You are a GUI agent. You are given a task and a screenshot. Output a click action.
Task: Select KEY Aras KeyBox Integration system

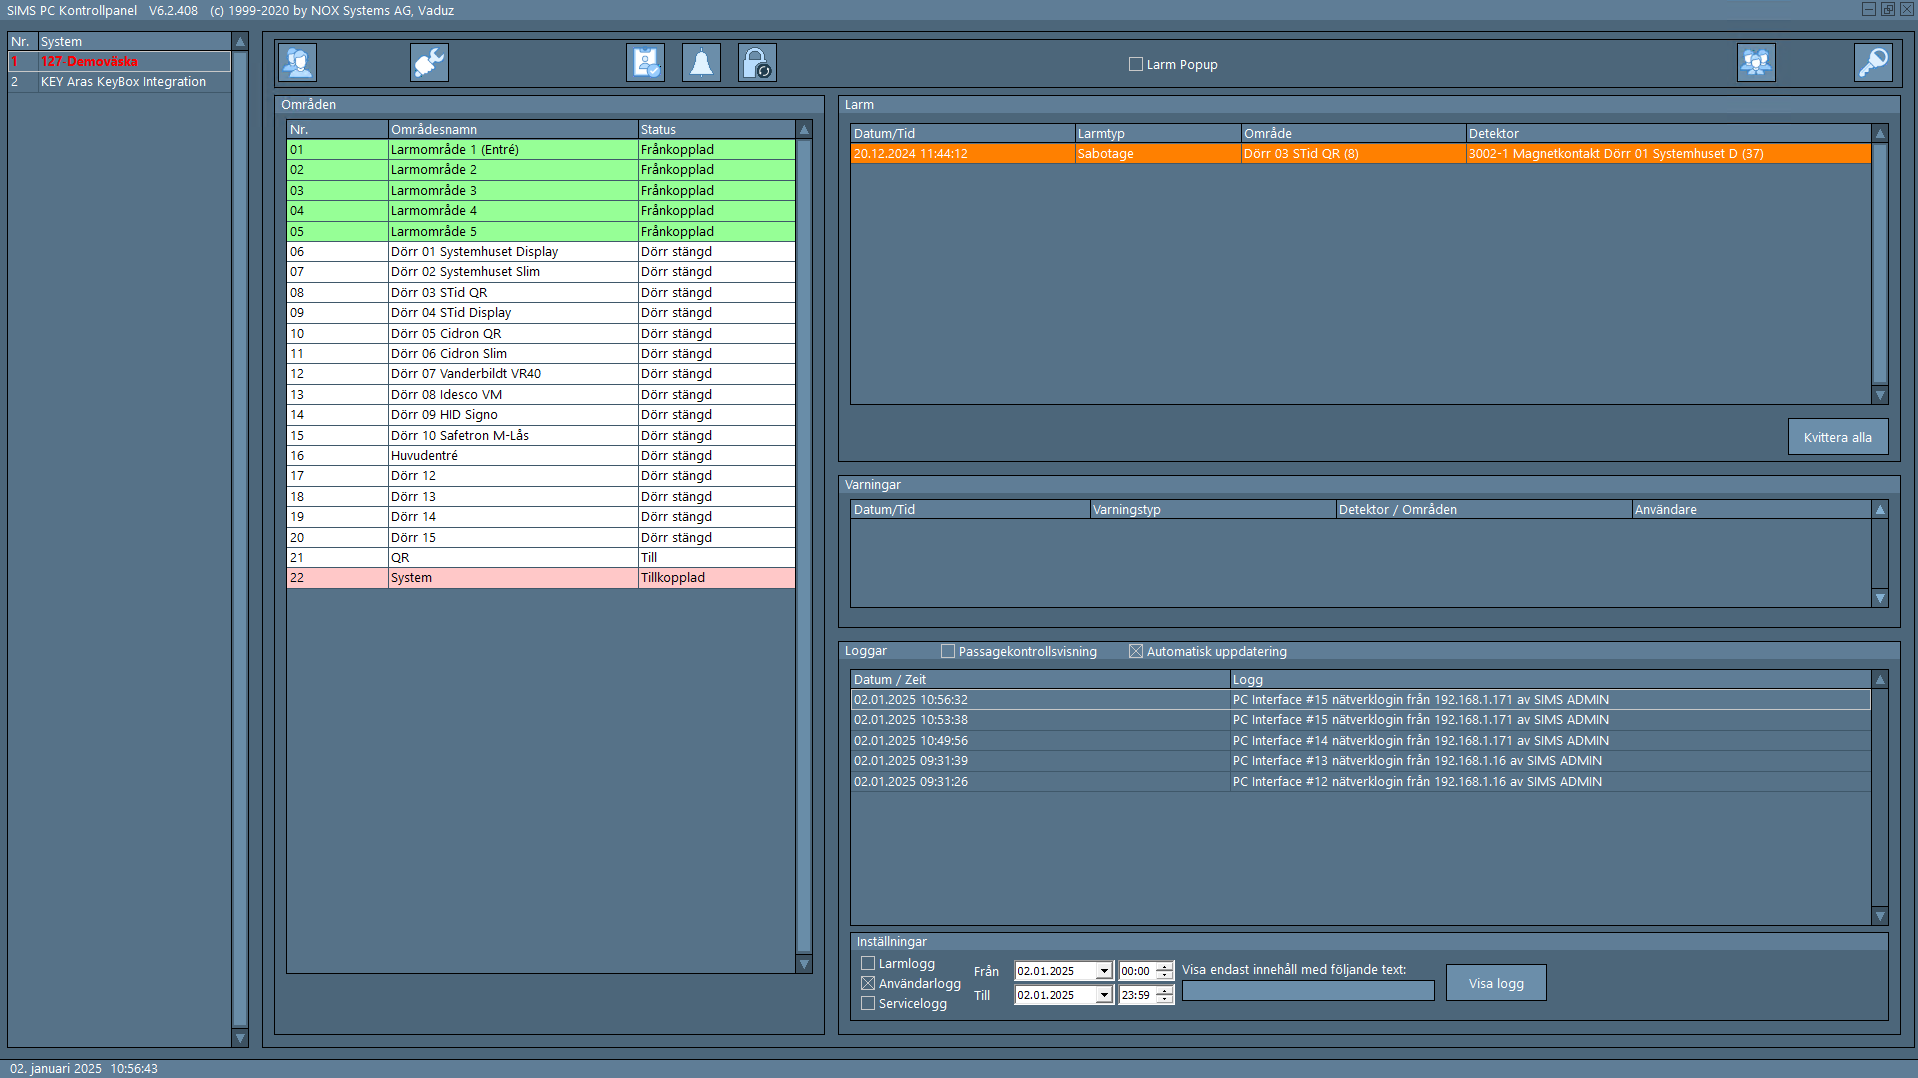tap(120, 82)
